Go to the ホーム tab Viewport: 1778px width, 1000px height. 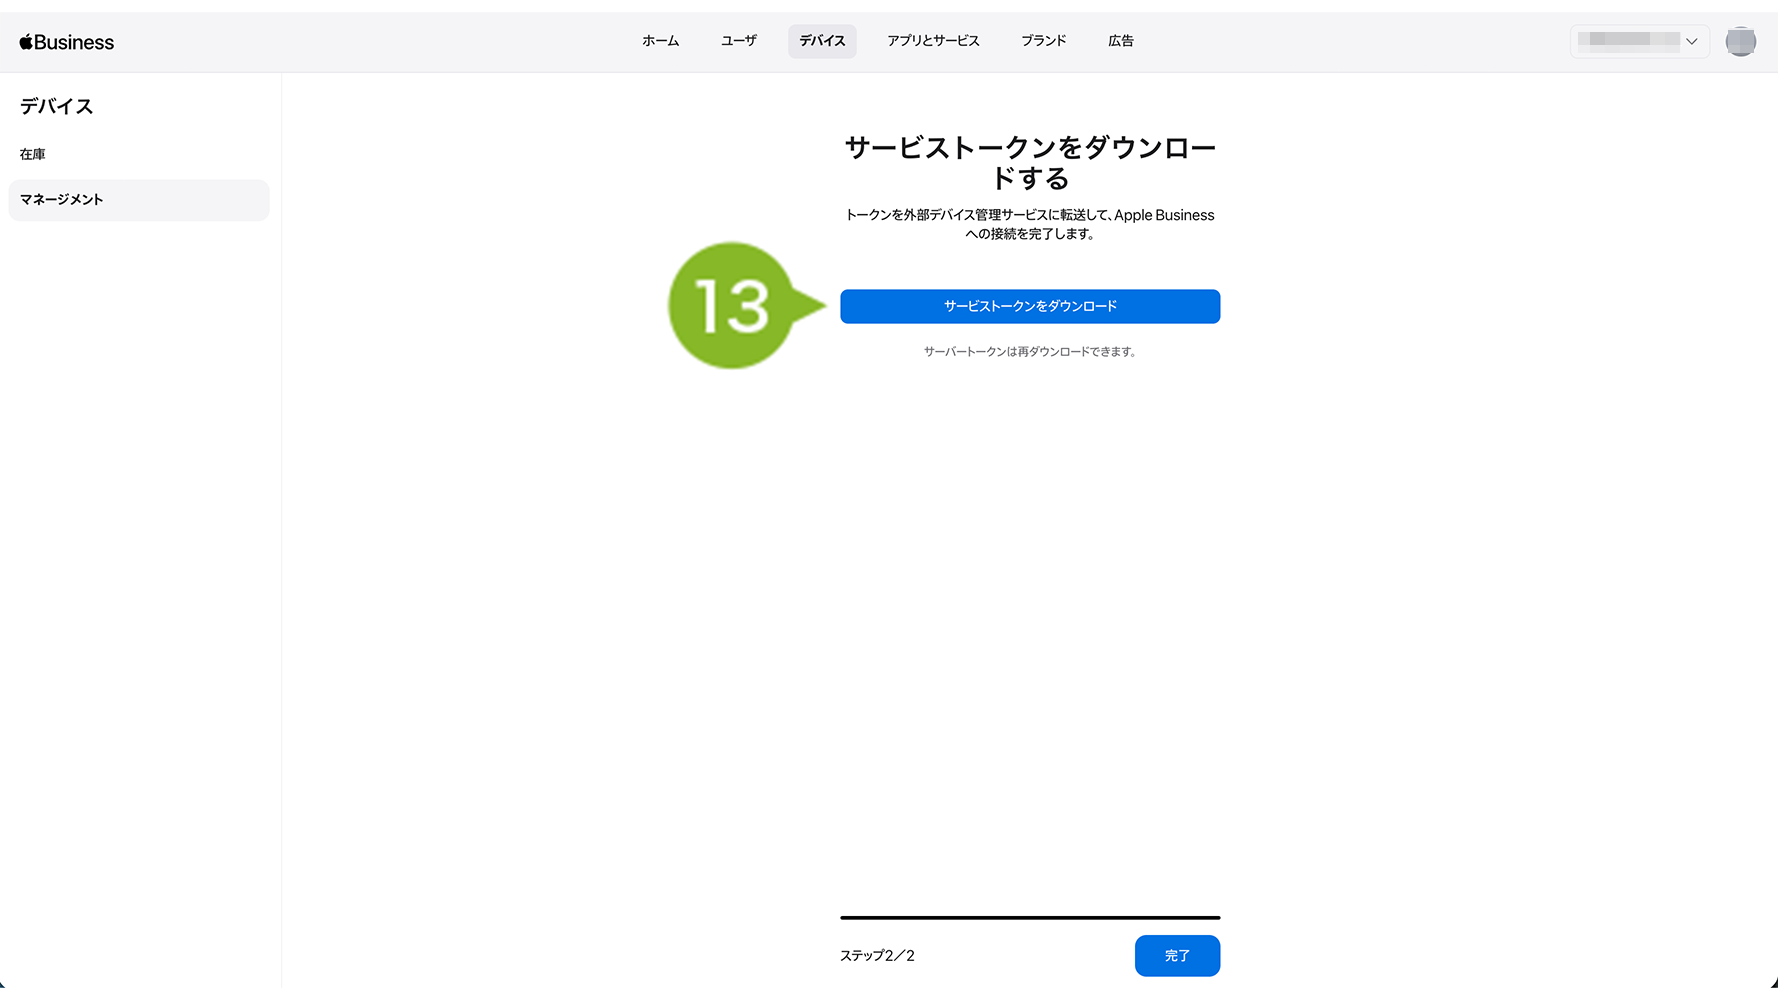tap(660, 41)
